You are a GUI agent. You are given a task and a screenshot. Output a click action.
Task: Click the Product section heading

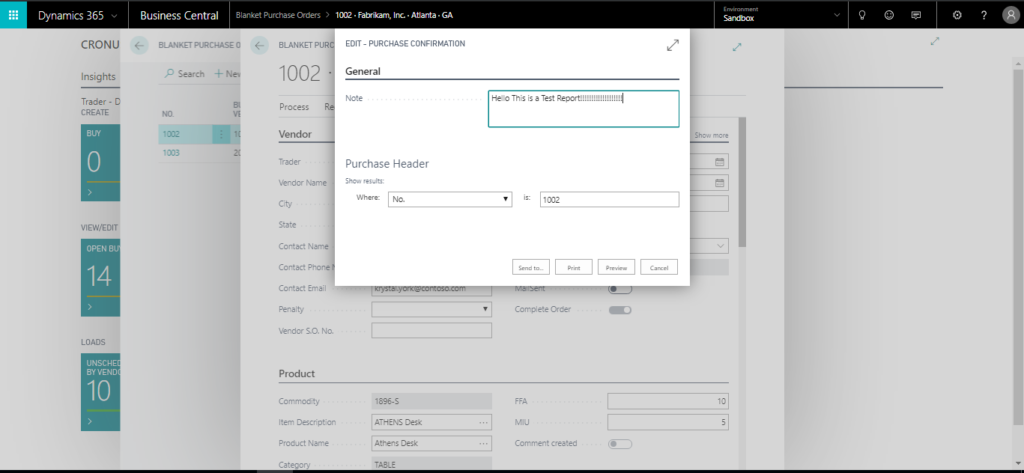coord(296,374)
